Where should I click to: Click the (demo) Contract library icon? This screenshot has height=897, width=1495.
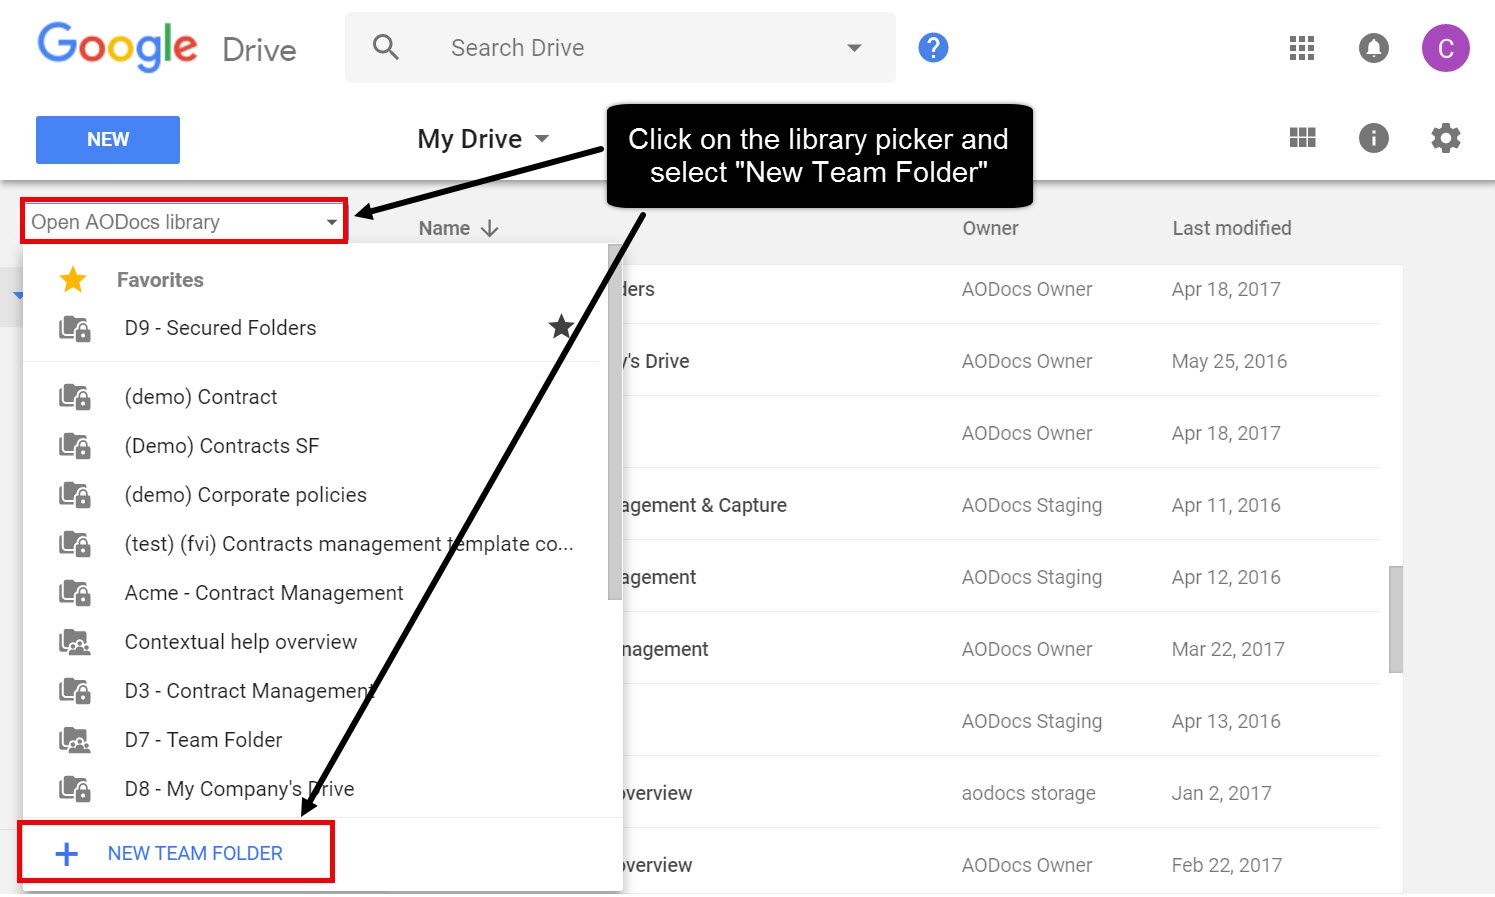(x=75, y=397)
